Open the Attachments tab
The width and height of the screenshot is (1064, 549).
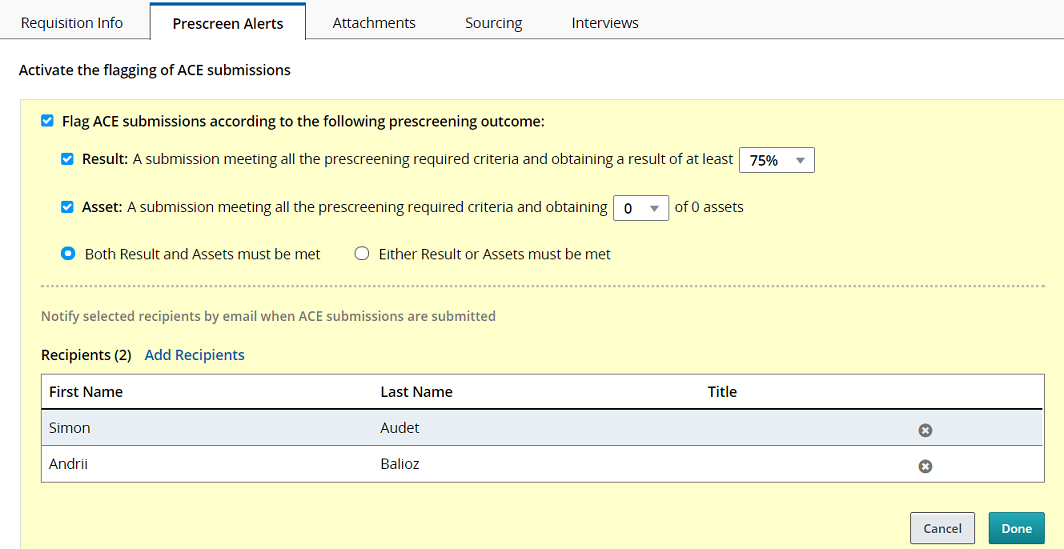pos(374,22)
